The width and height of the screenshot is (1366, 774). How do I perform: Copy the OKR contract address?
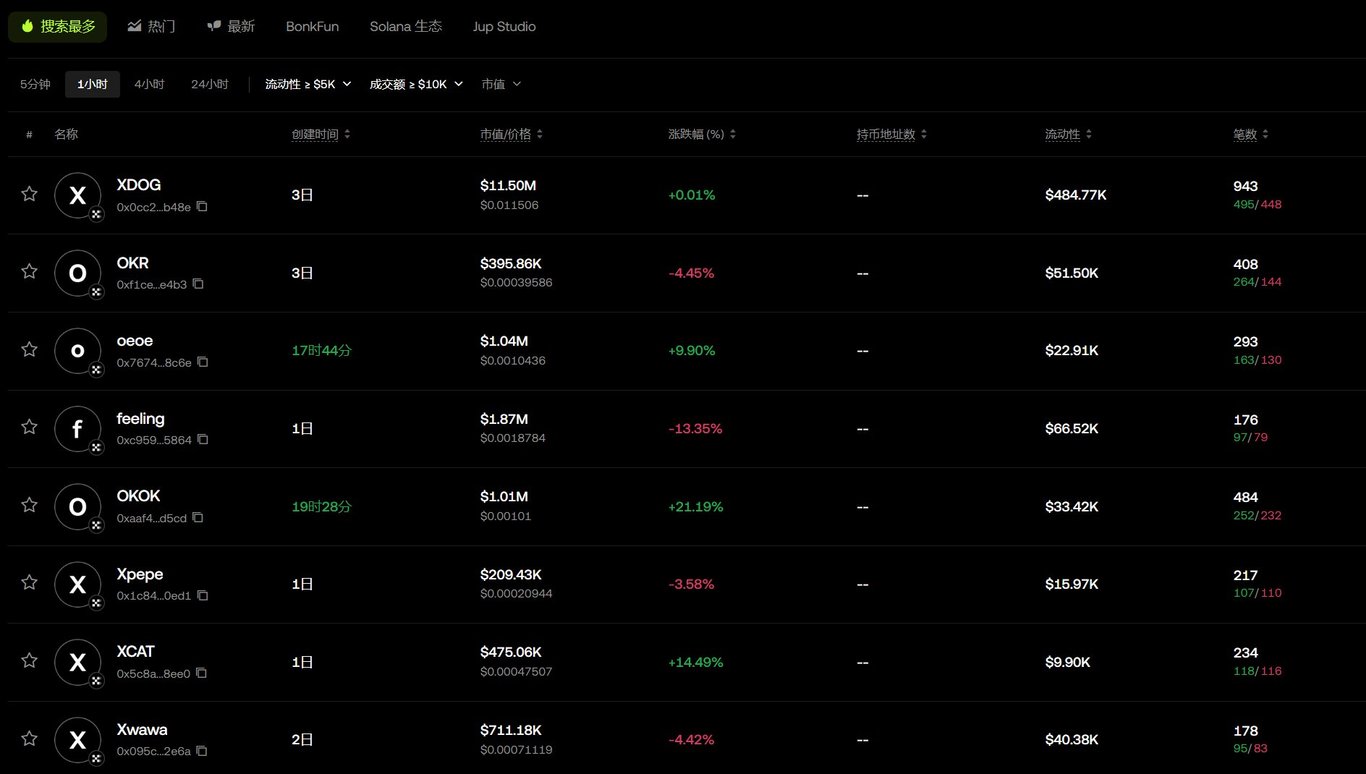(198, 285)
